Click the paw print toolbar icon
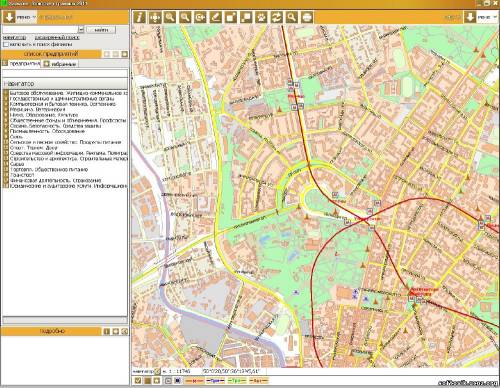Screen dimensions: 500x388 (261, 17)
